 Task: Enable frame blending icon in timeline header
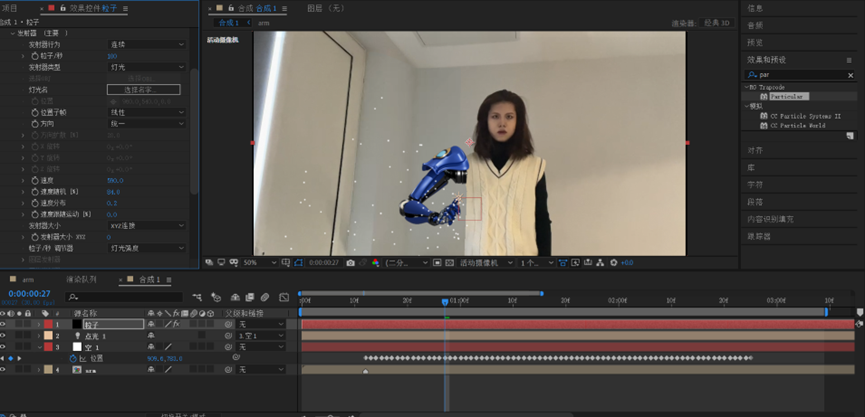point(250,297)
